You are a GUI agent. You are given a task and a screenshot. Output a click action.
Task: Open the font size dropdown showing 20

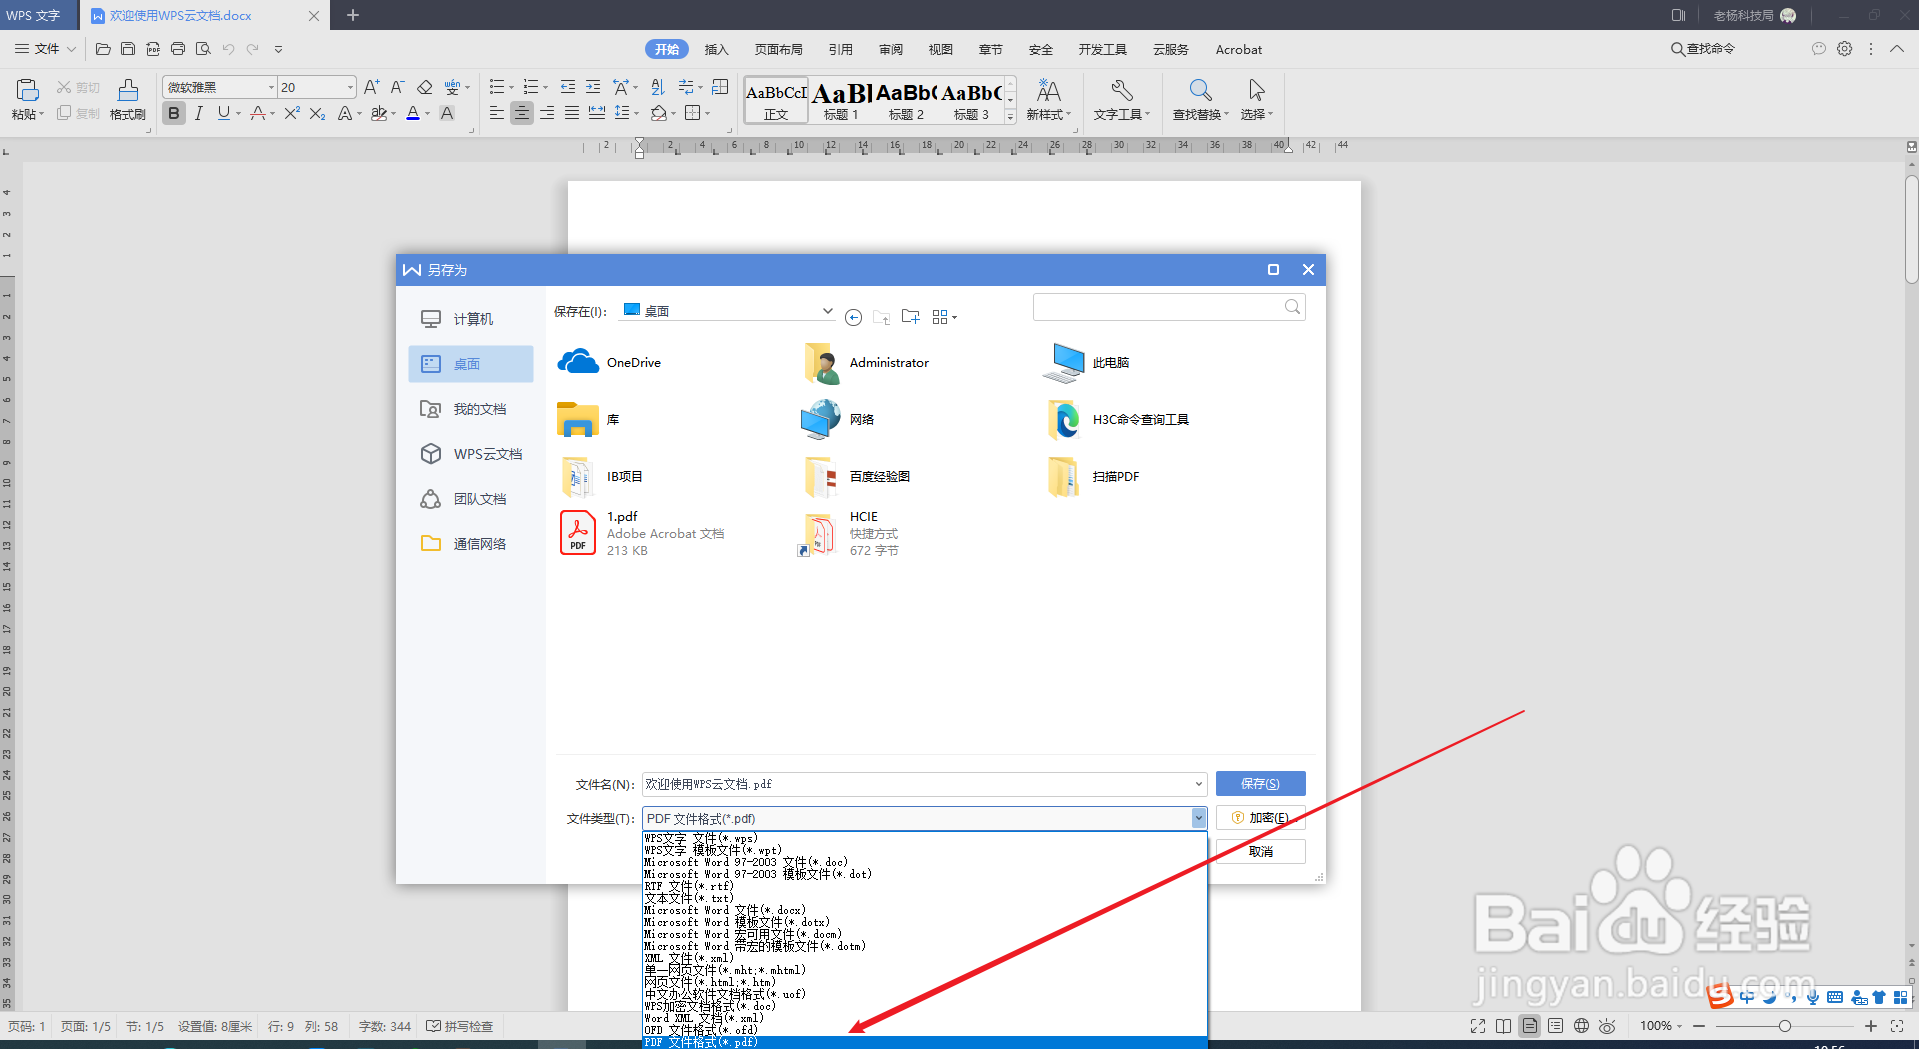tap(349, 87)
